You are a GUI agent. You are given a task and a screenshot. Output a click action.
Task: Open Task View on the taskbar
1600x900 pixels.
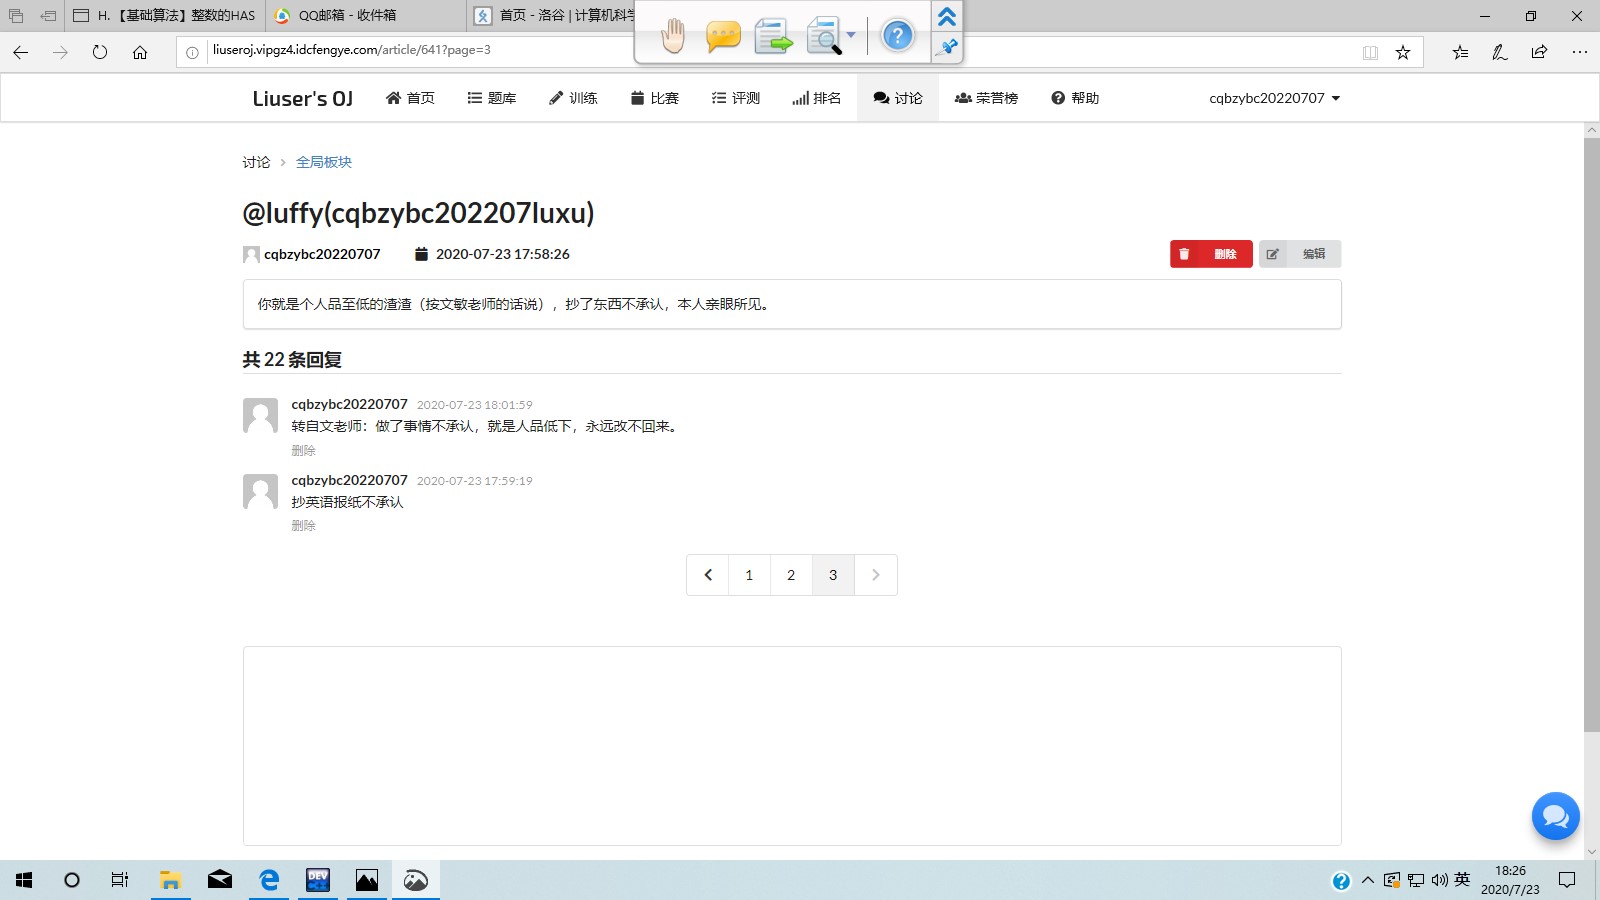(120, 880)
